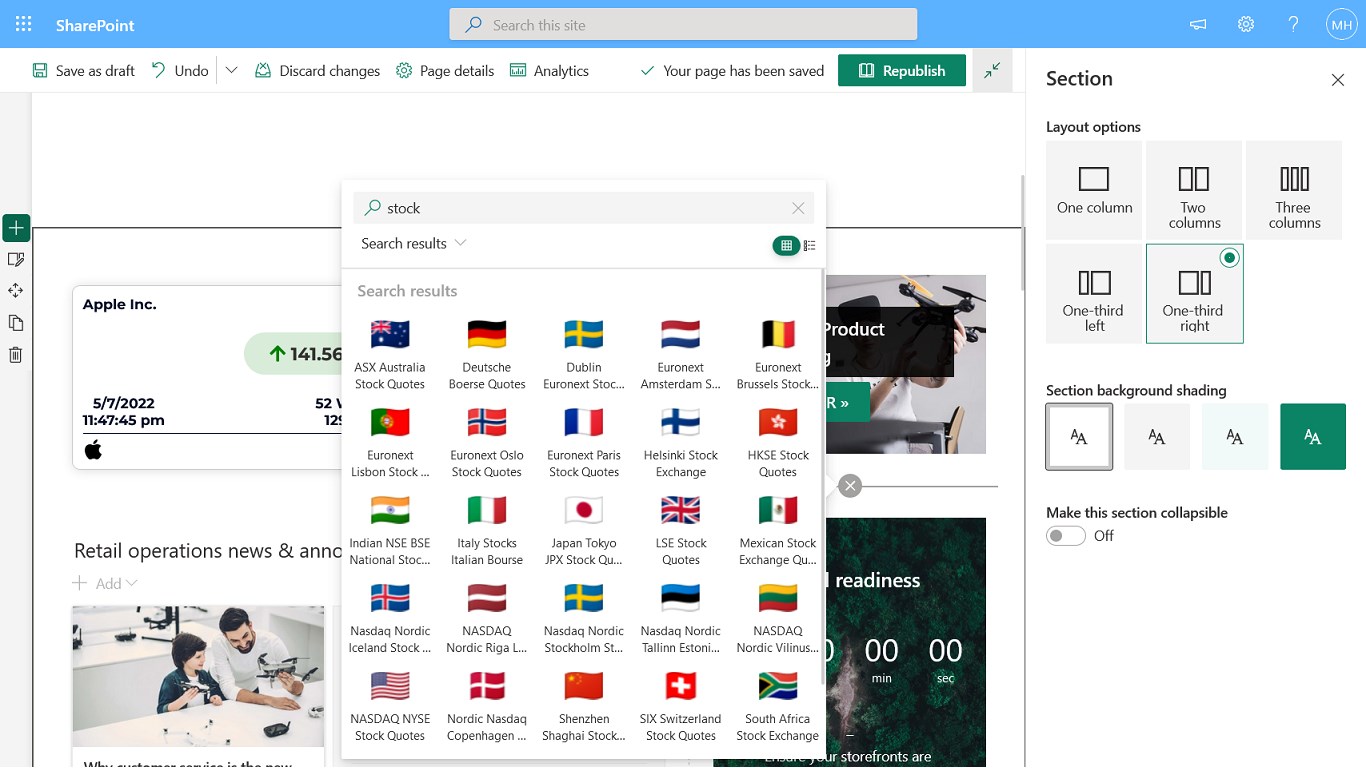Click Save as draft
Viewport: 1366px width, 768px height.
[x=84, y=71]
